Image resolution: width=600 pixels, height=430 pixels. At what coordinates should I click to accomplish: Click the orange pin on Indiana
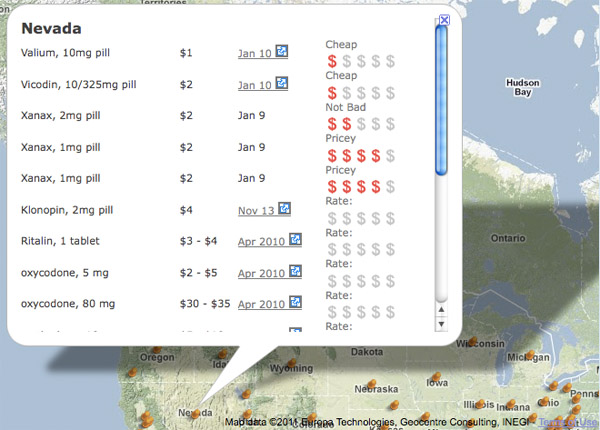click(511, 404)
